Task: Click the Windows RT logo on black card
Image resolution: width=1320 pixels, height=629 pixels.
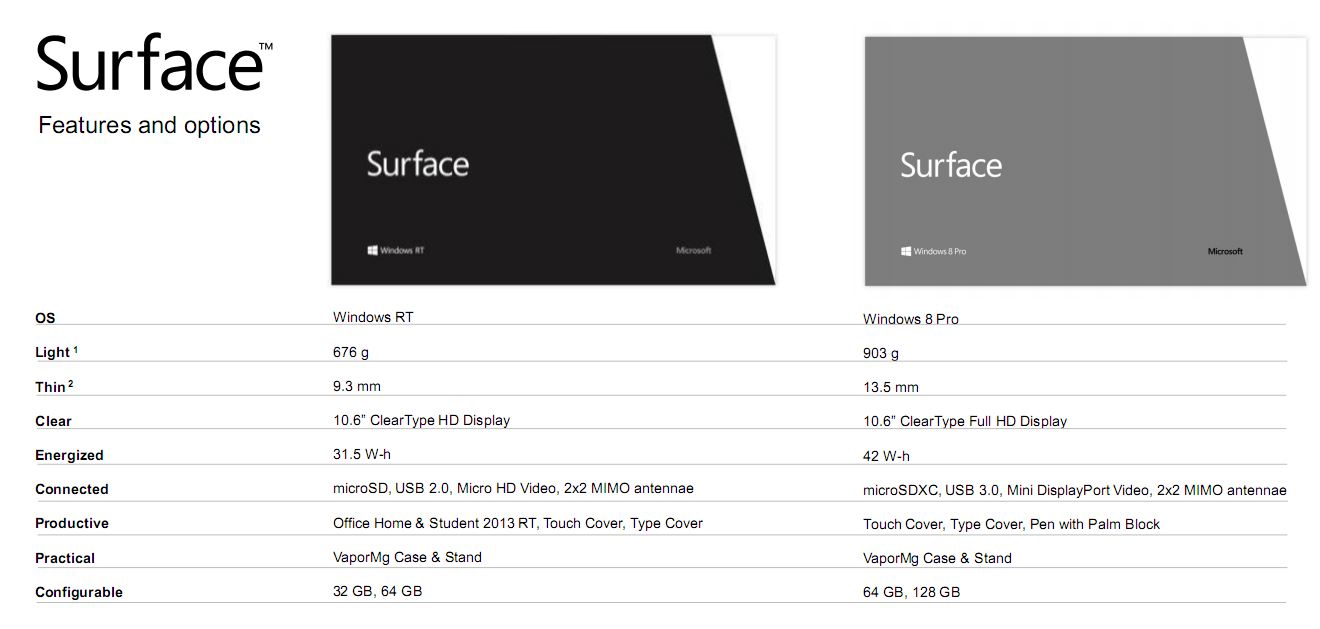Action: click(396, 250)
